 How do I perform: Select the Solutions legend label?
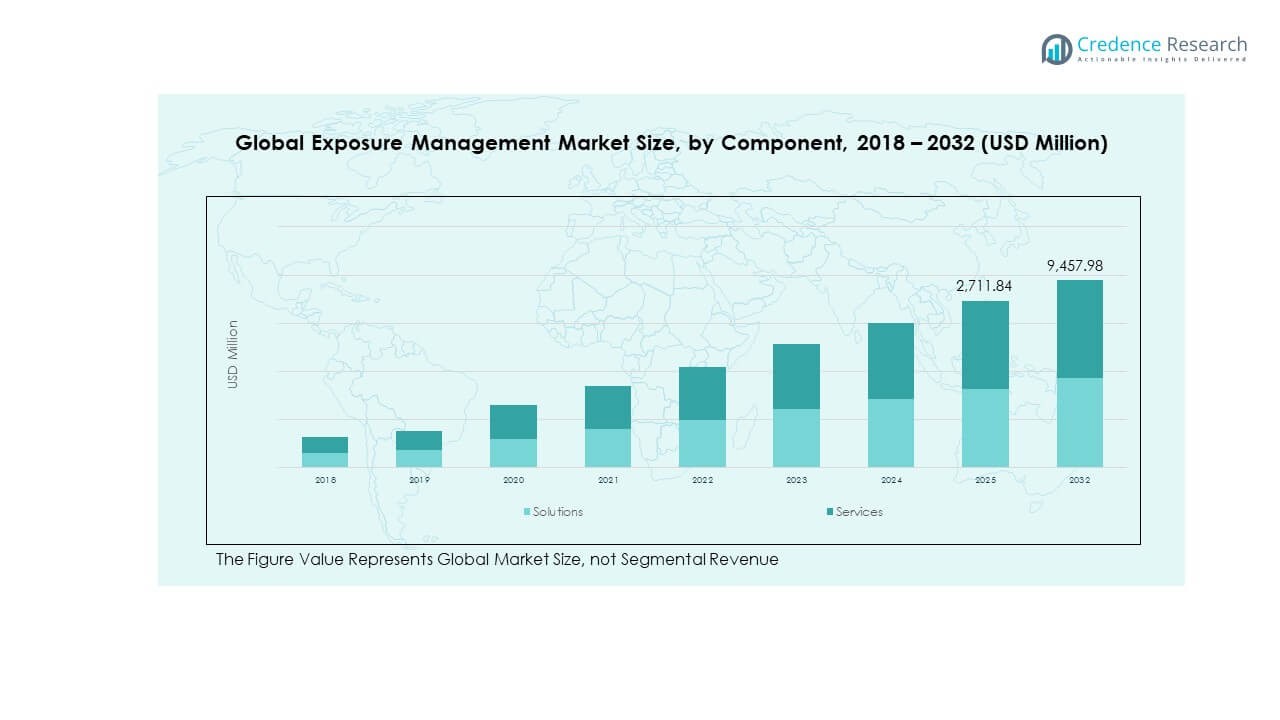click(557, 512)
